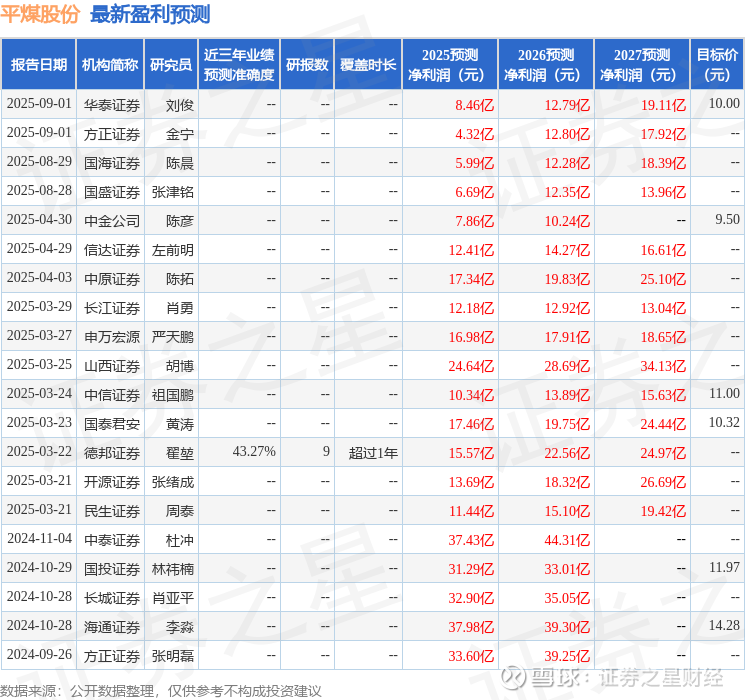The width and height of the screenshot is (745, 700).
Task: Select 申万宏源 institution cell
Action: click(112, 337)
